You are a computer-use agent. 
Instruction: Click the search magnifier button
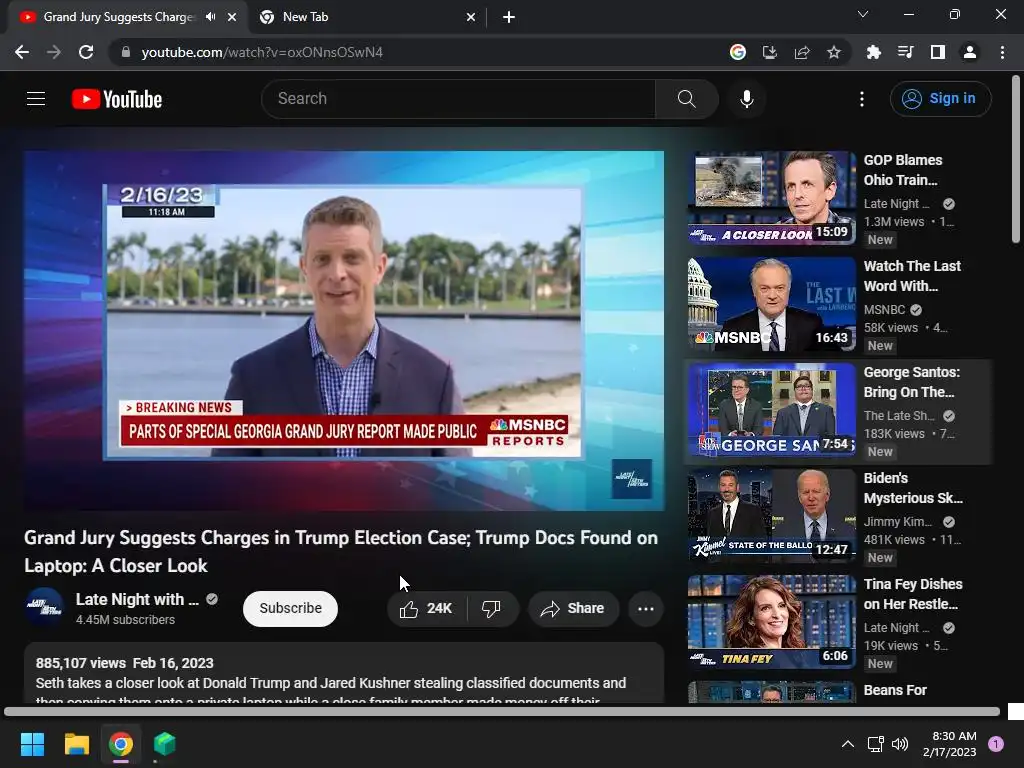686,99
